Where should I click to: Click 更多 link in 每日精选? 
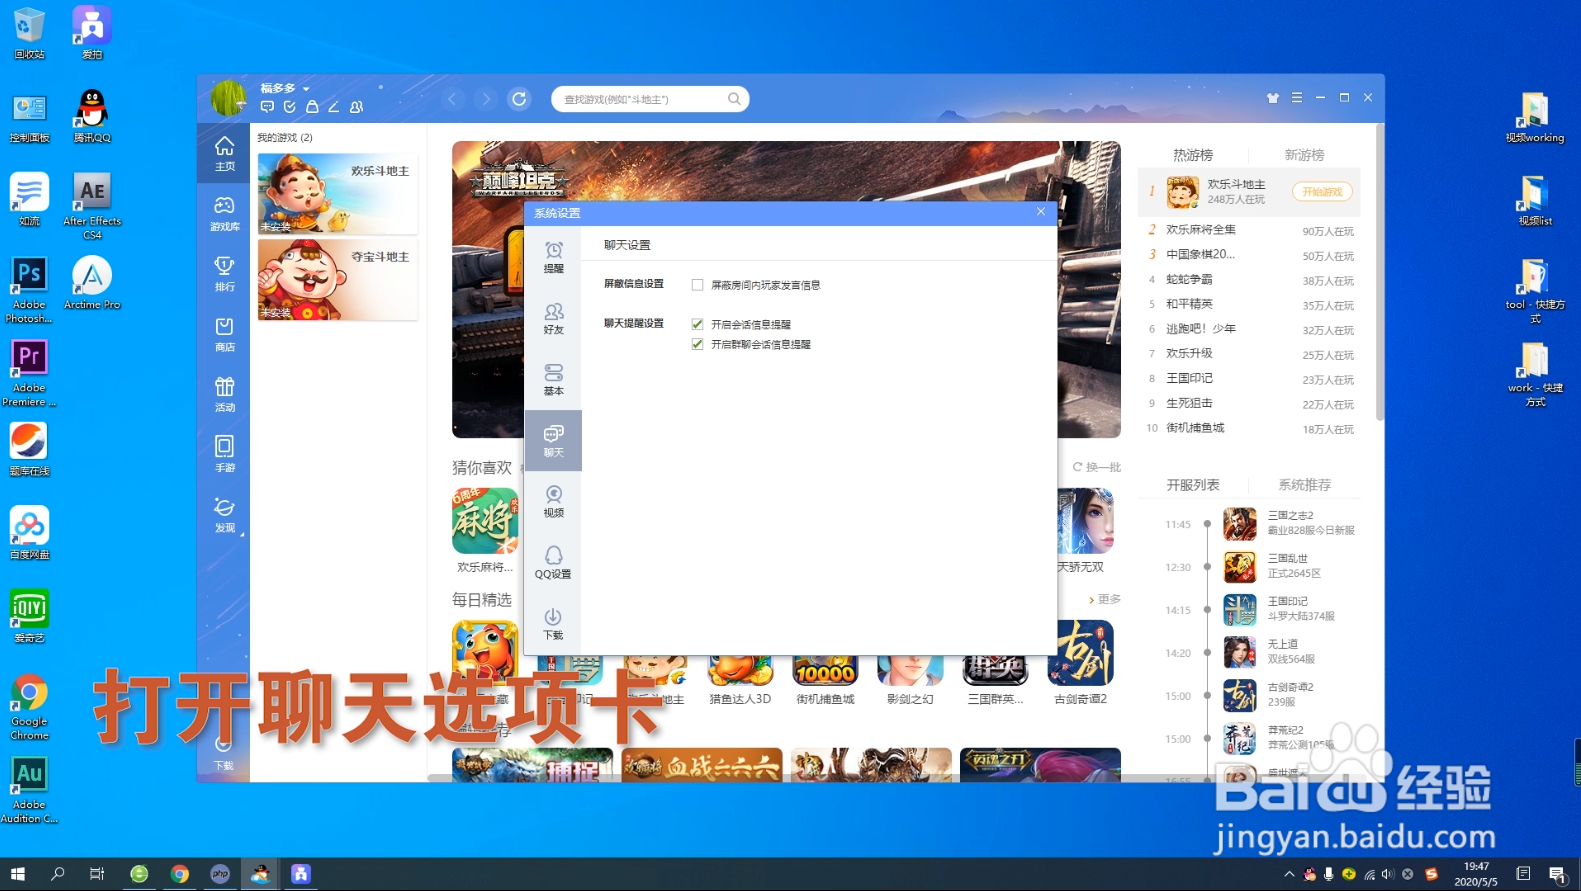[1105, 599]
